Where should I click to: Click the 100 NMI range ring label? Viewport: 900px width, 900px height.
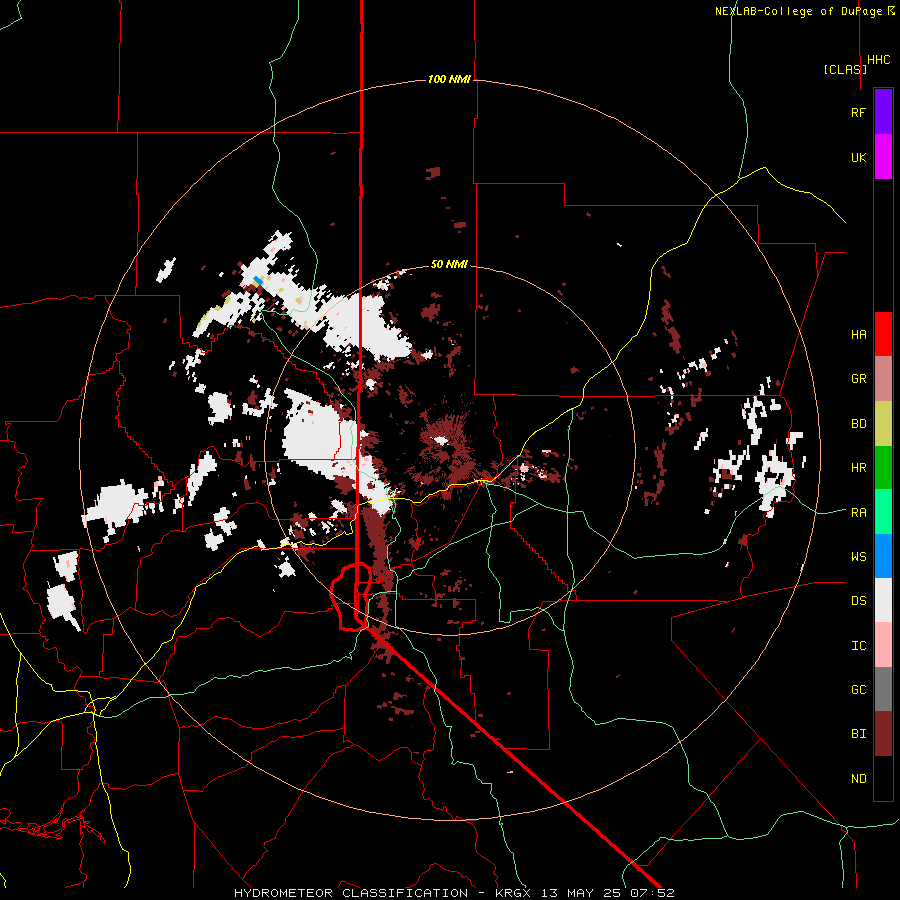449,79
